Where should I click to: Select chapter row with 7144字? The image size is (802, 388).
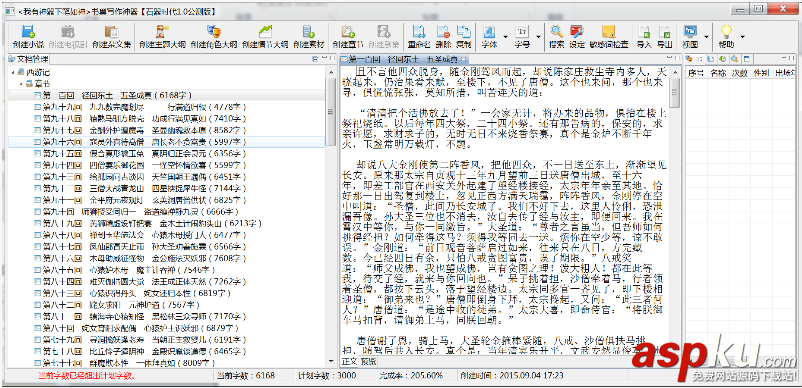tap(167, 189)
